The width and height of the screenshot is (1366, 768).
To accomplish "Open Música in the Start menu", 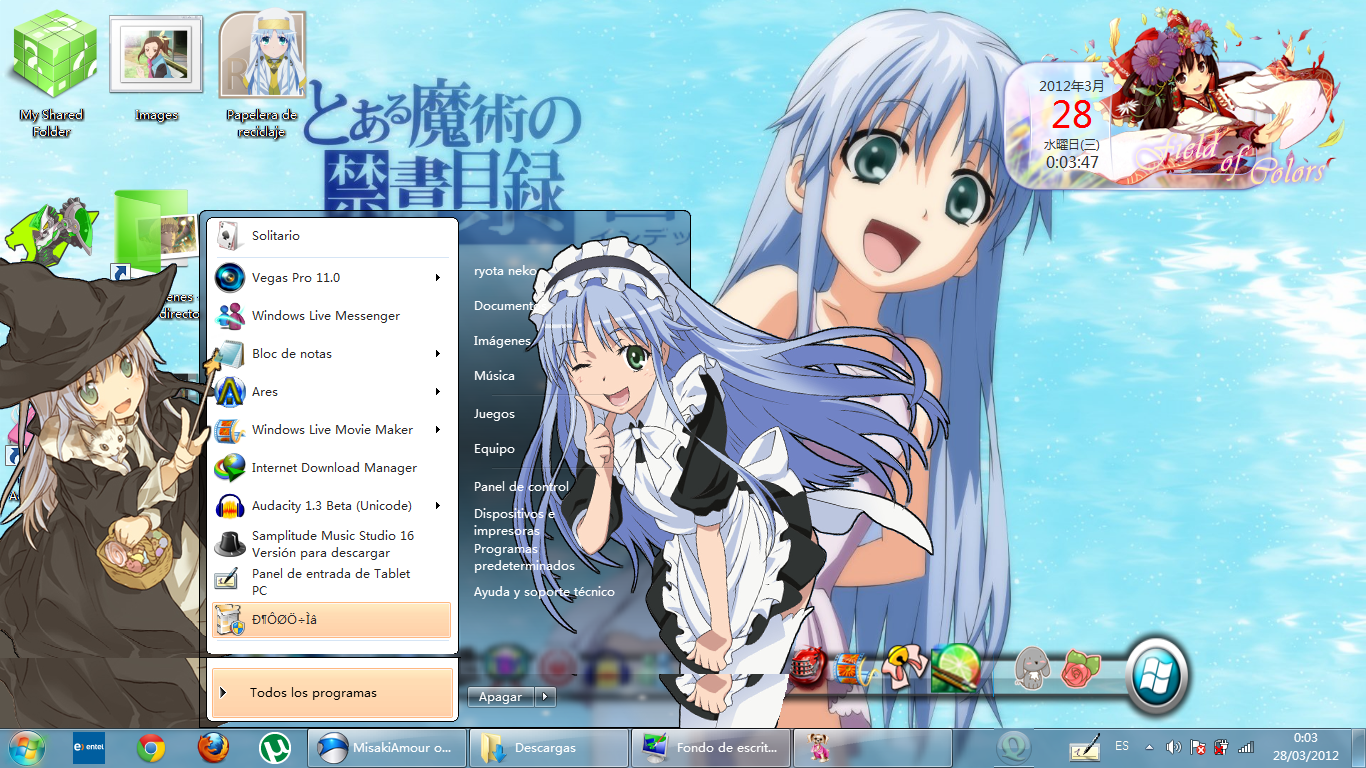I will 494,376.
